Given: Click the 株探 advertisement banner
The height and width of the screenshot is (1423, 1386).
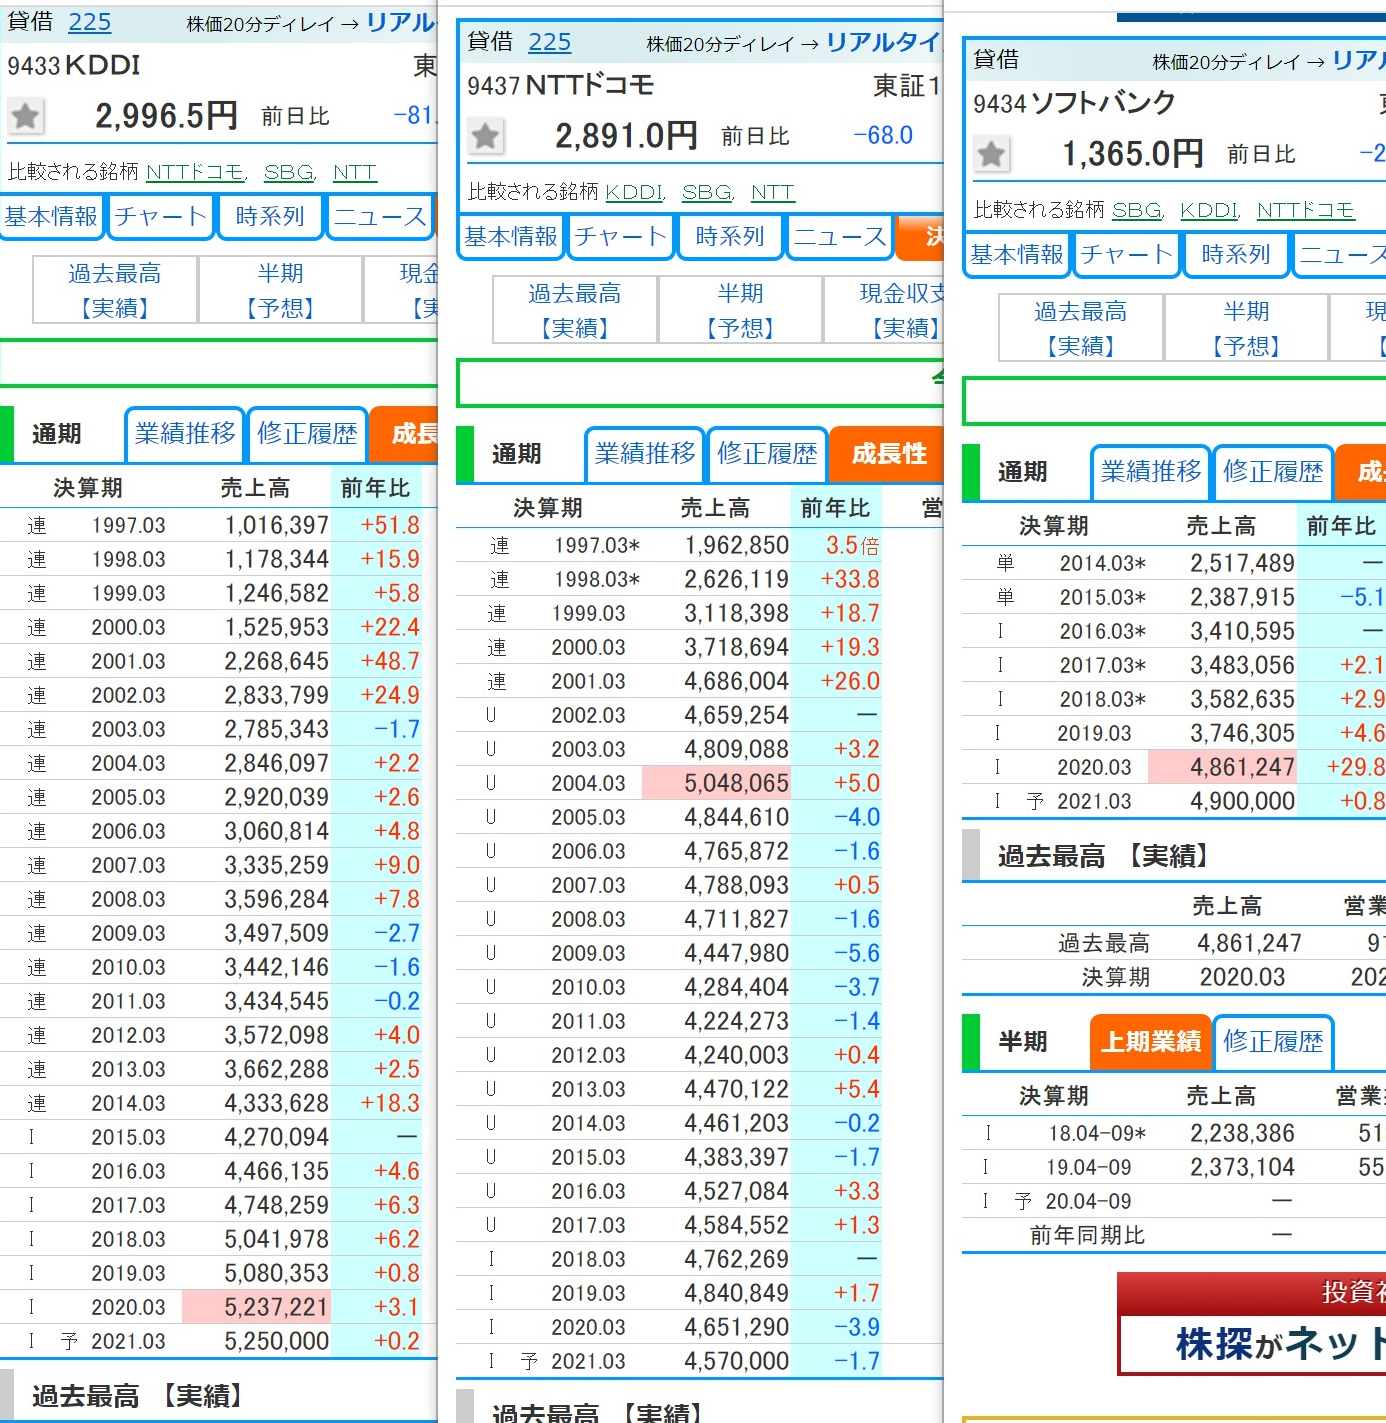Looking at the screenshot, I should [1252, 1324].
